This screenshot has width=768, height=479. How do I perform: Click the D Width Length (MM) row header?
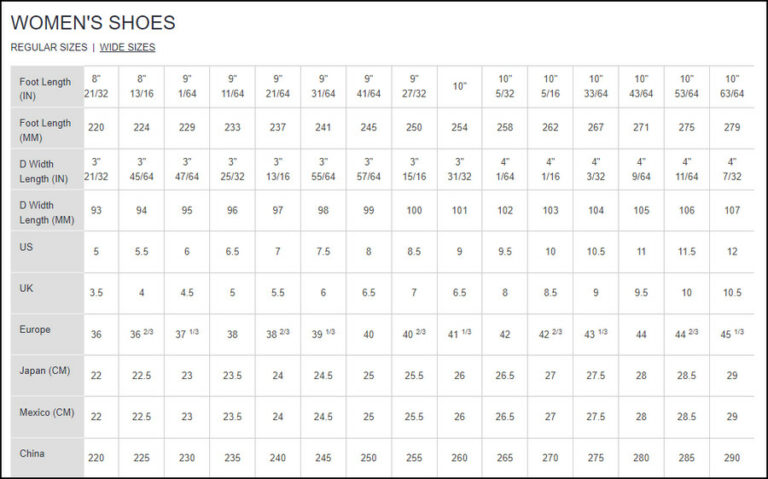45,211
